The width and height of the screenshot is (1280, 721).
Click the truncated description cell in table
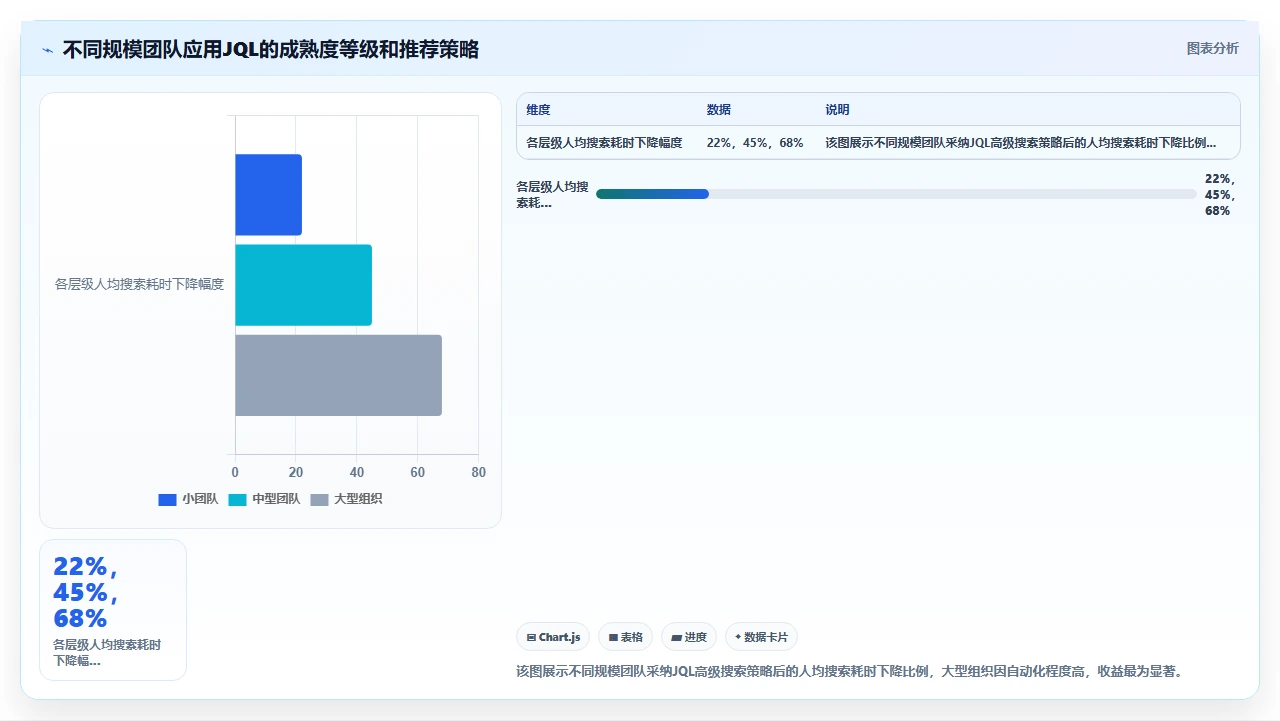(1021, 143)
